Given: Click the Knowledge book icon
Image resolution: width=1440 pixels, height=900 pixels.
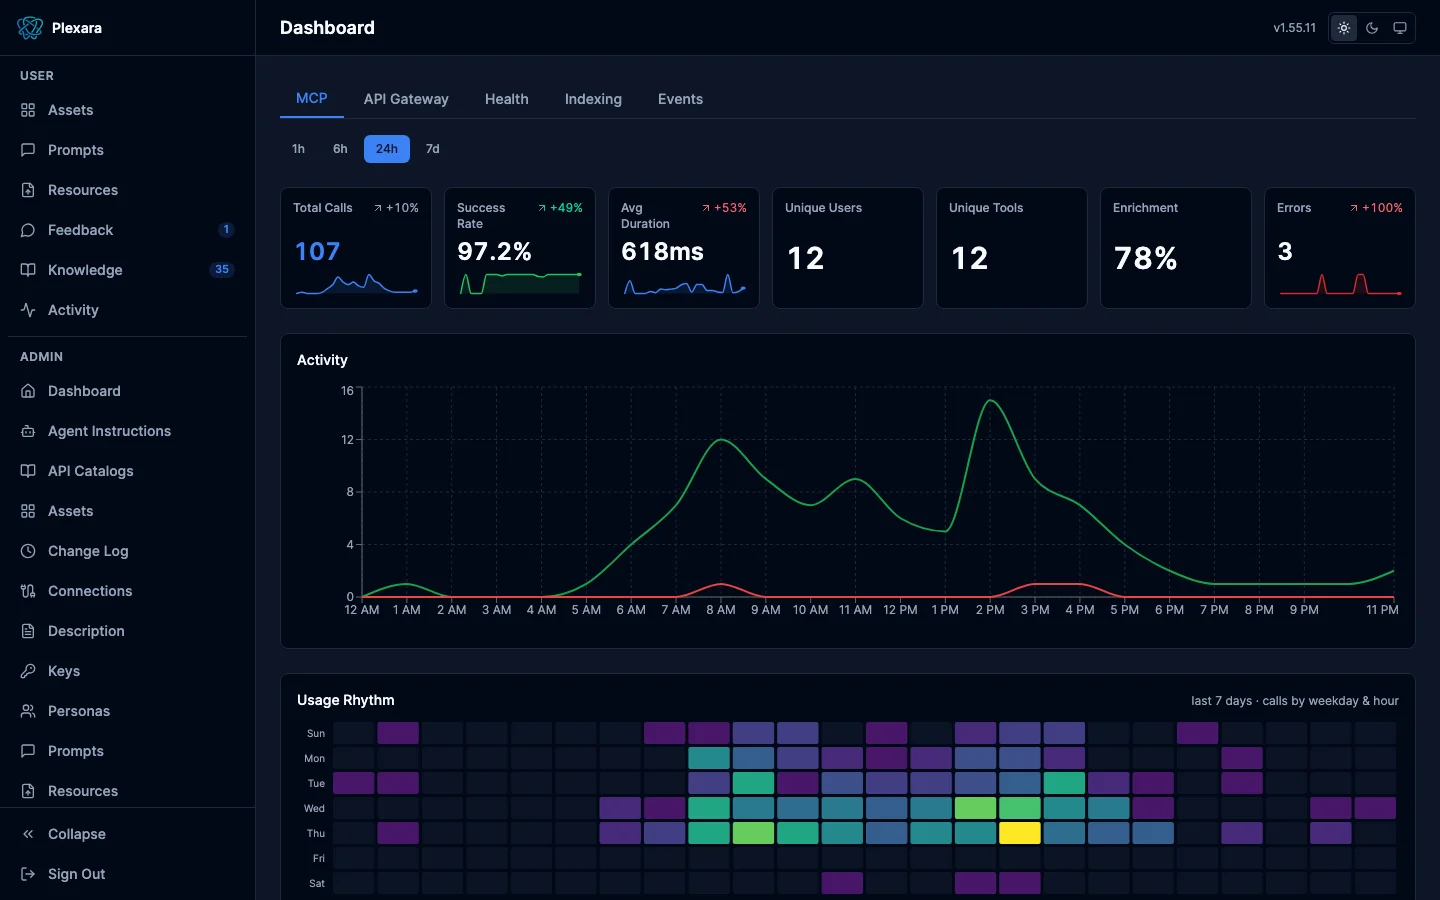Looking at the screenshot, I should (x=28, y=270).
